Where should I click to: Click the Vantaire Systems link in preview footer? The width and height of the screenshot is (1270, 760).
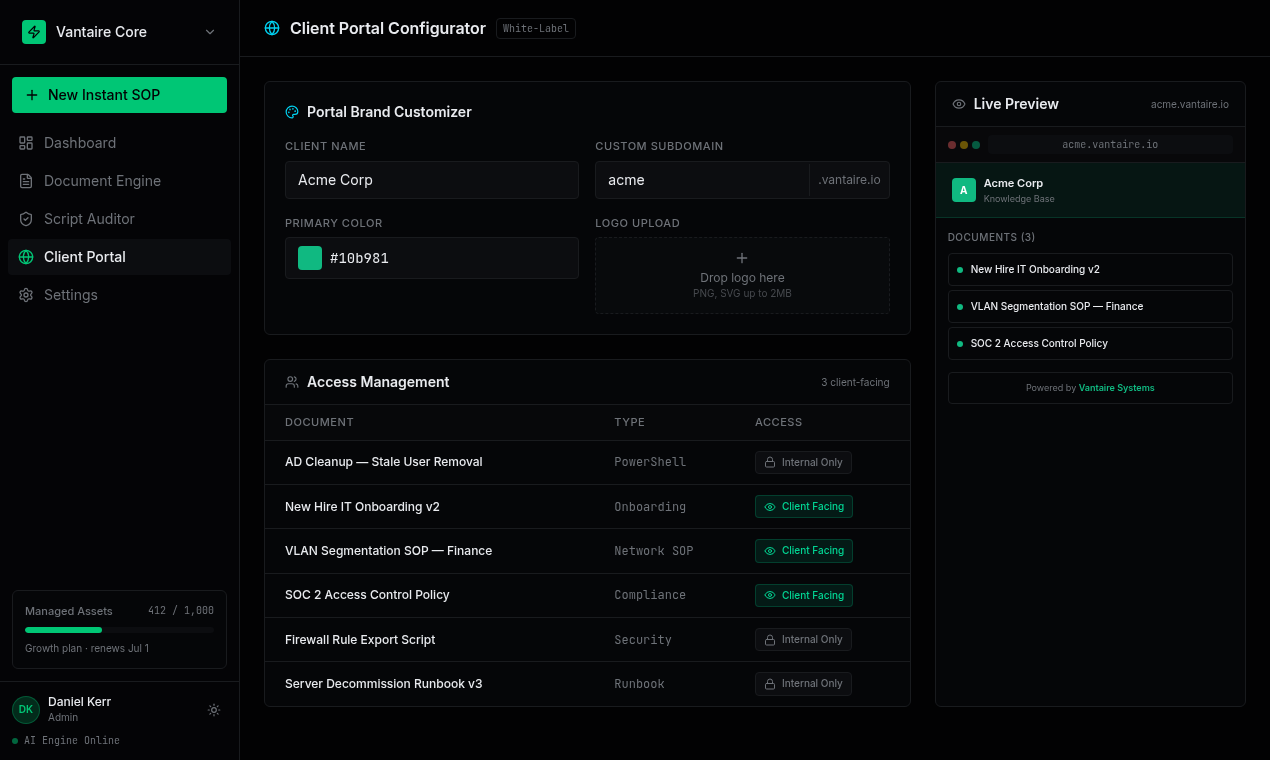click(x=1116, y=388)
